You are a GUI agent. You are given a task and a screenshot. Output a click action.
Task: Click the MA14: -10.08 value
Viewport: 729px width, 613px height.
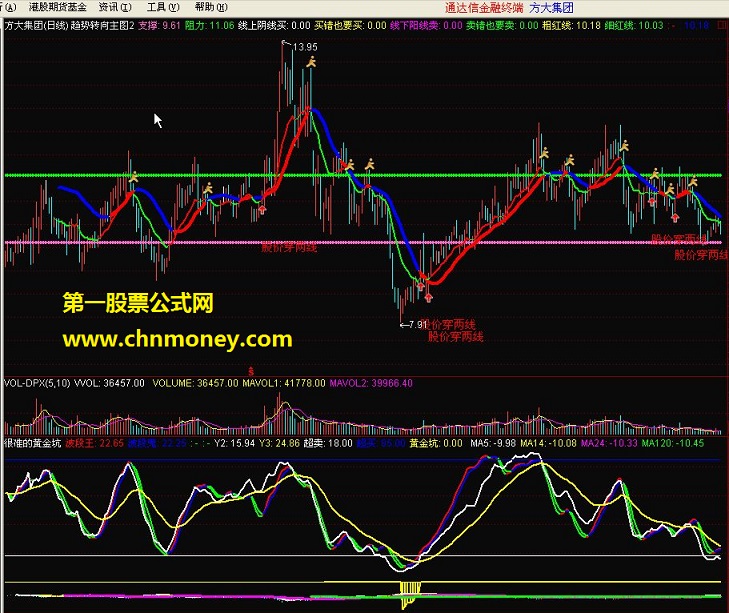click(548, 443)
